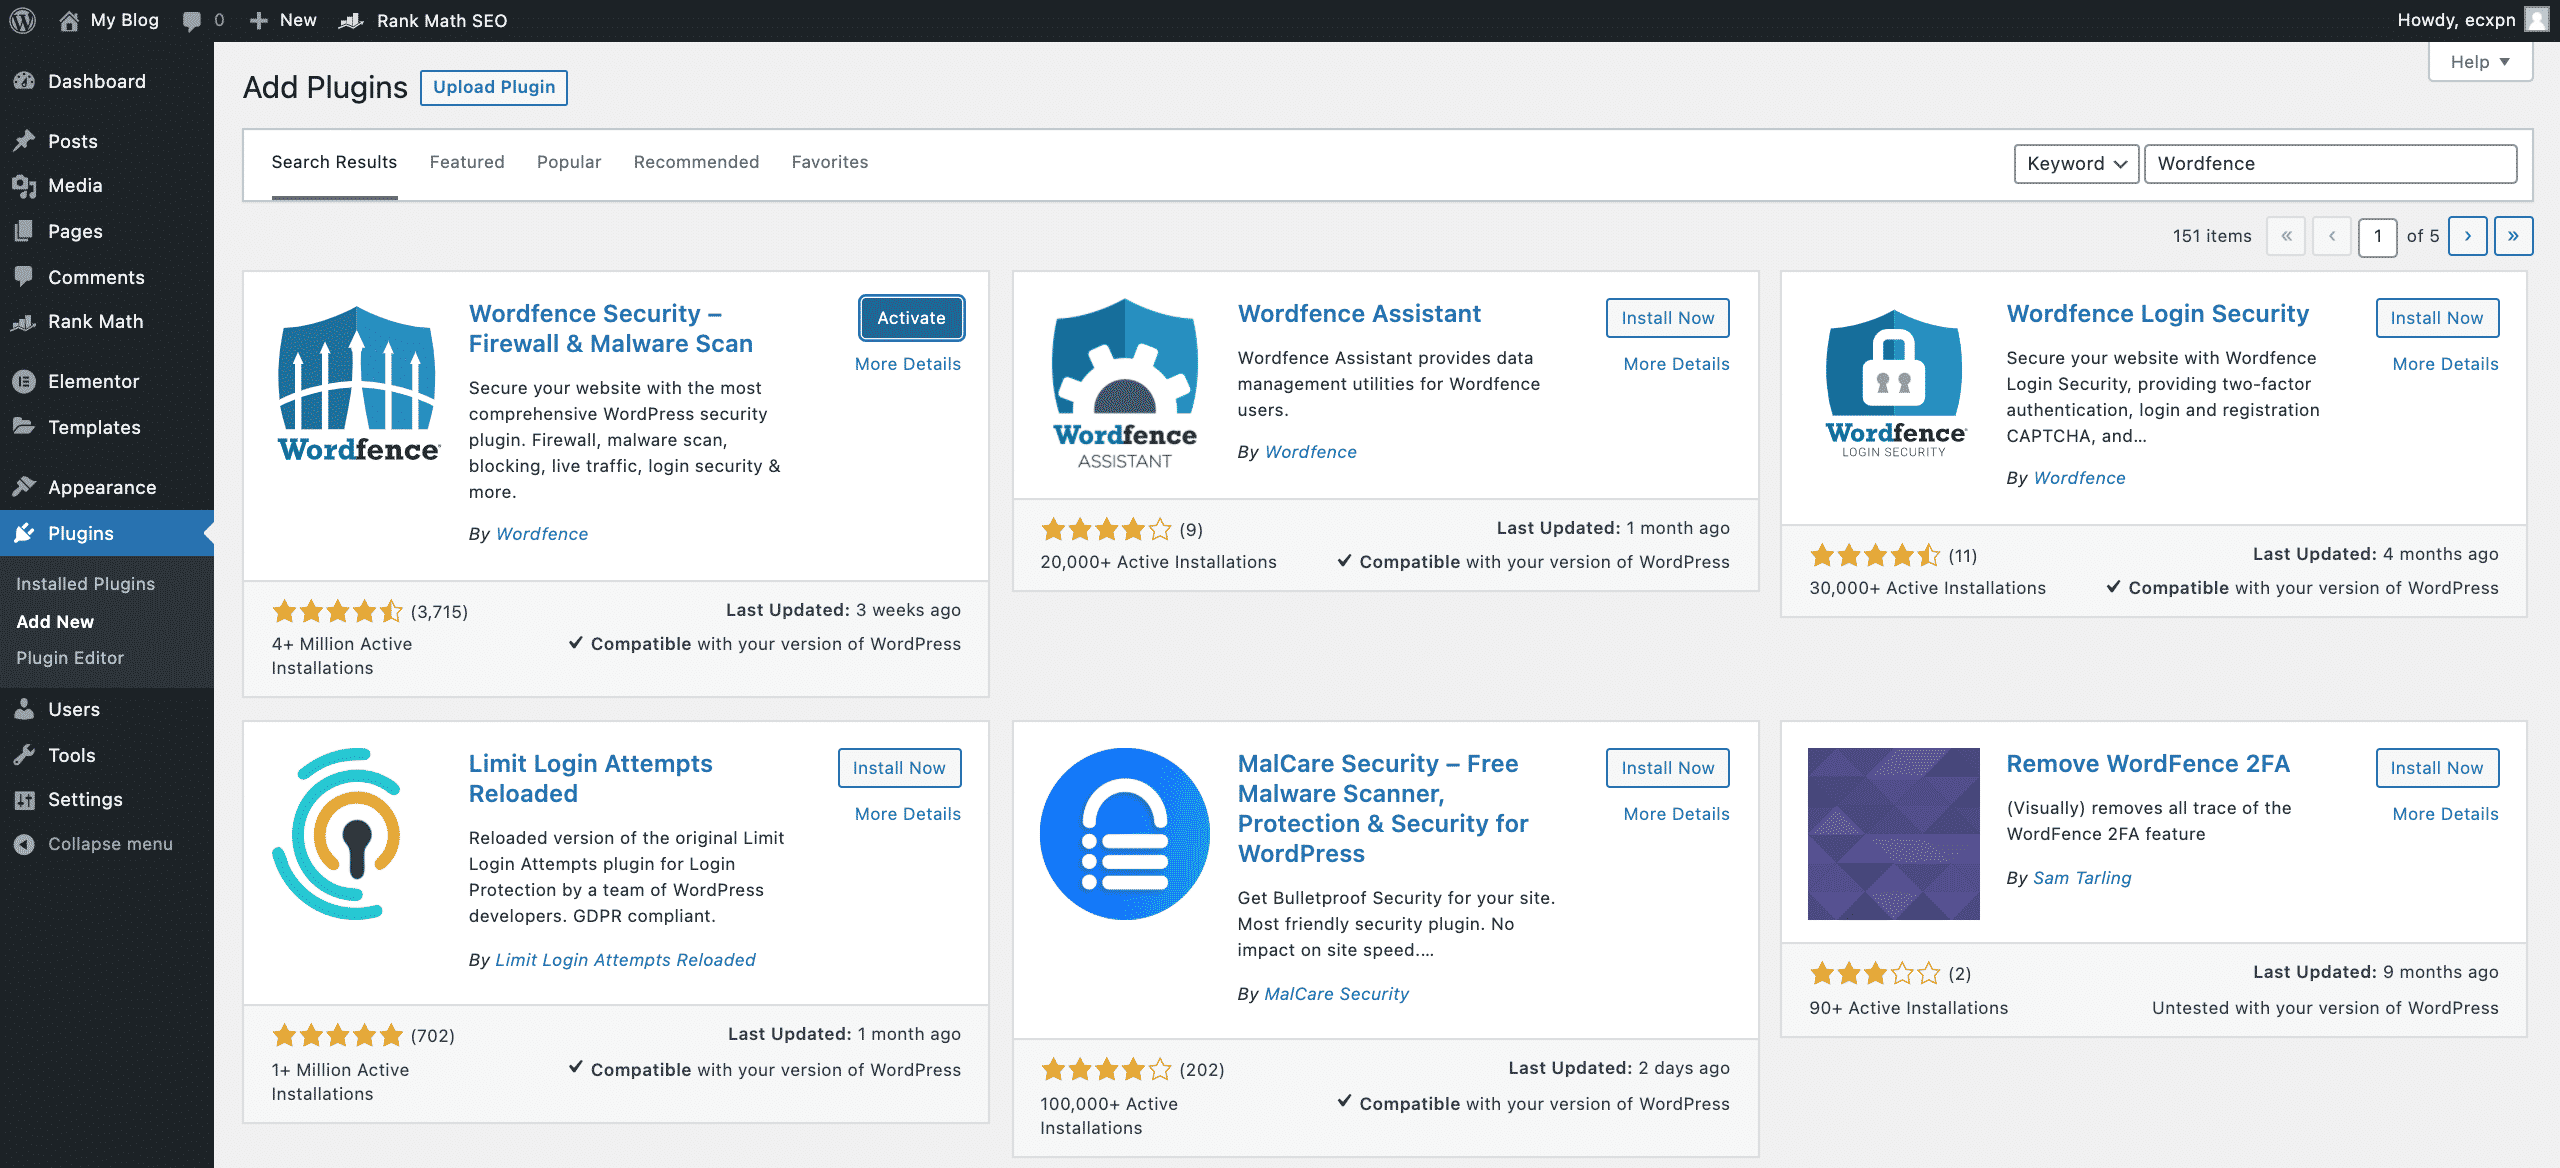The width and height of the screenshot is (2560, 1168).
Task: Click Collapse menu arrow icon
Action: pyautogui.click(x=24, y=844)
